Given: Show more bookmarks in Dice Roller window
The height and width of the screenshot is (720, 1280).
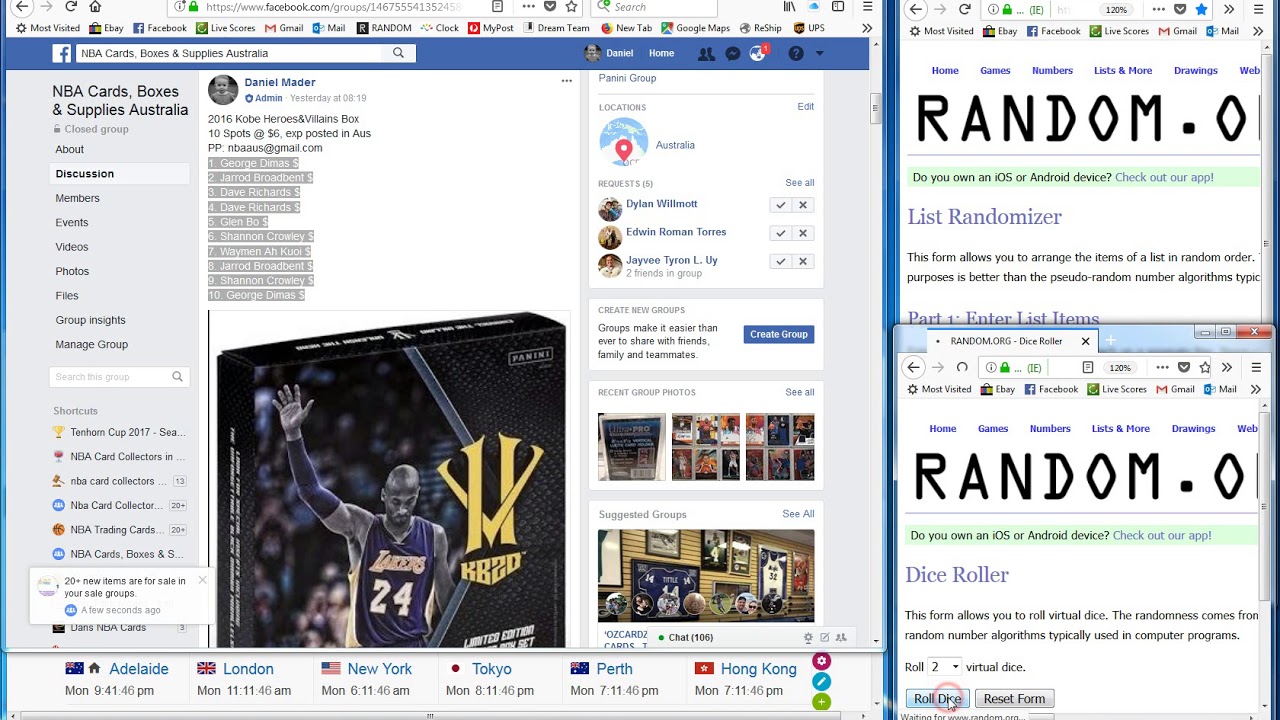Looking at the screenshot, I should (x=1256, y=389).
